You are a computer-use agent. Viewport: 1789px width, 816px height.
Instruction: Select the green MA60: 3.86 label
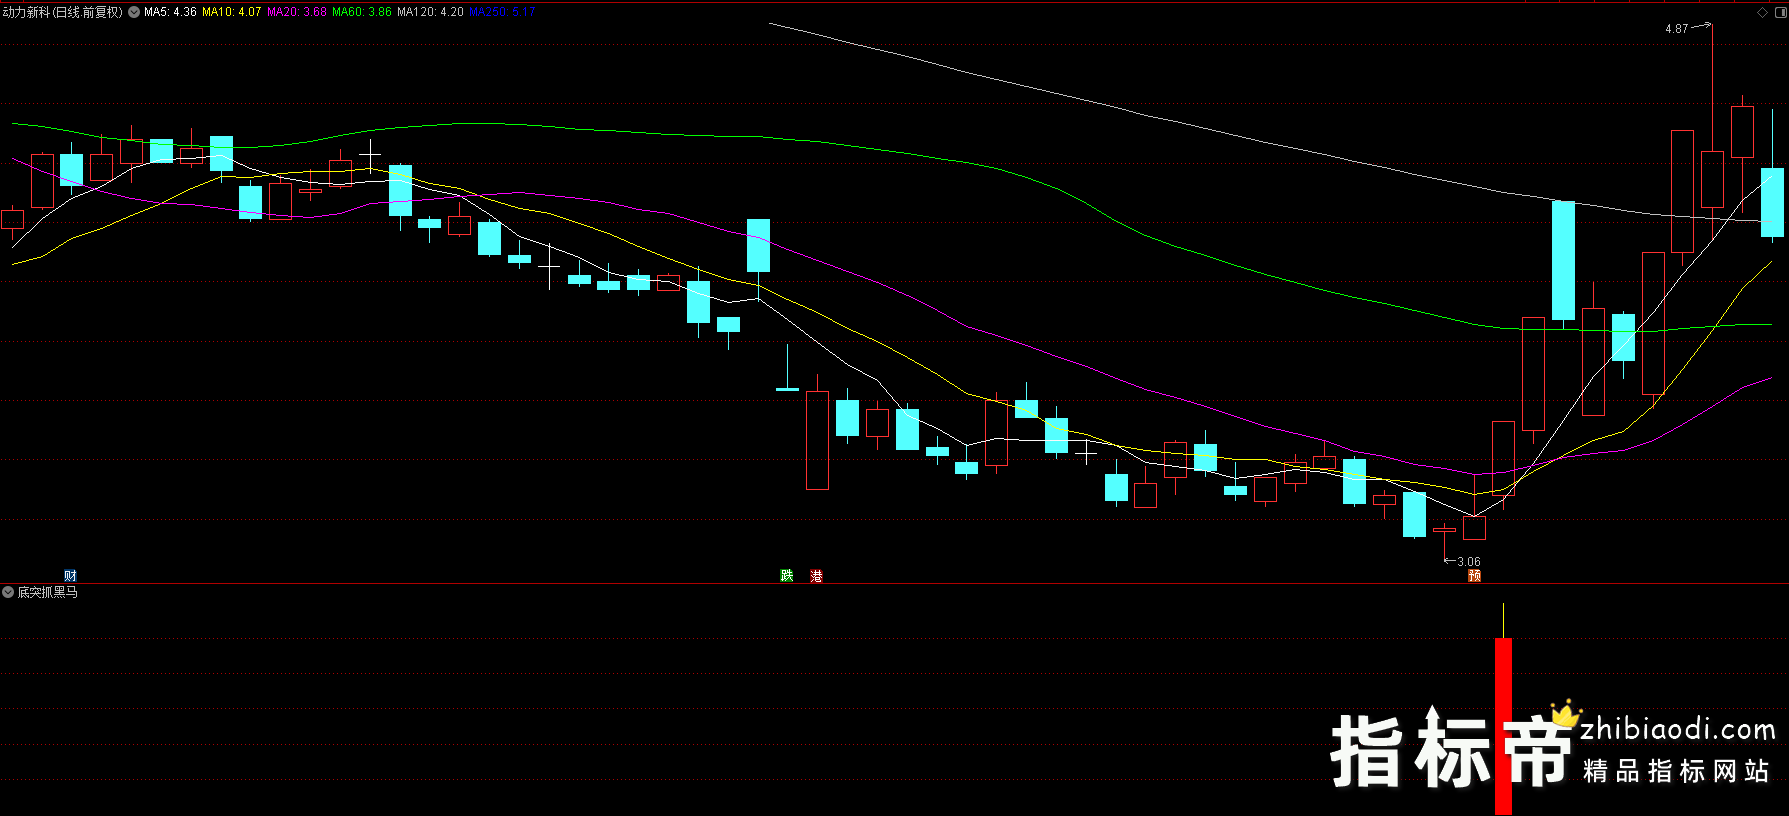coord(362,12)
